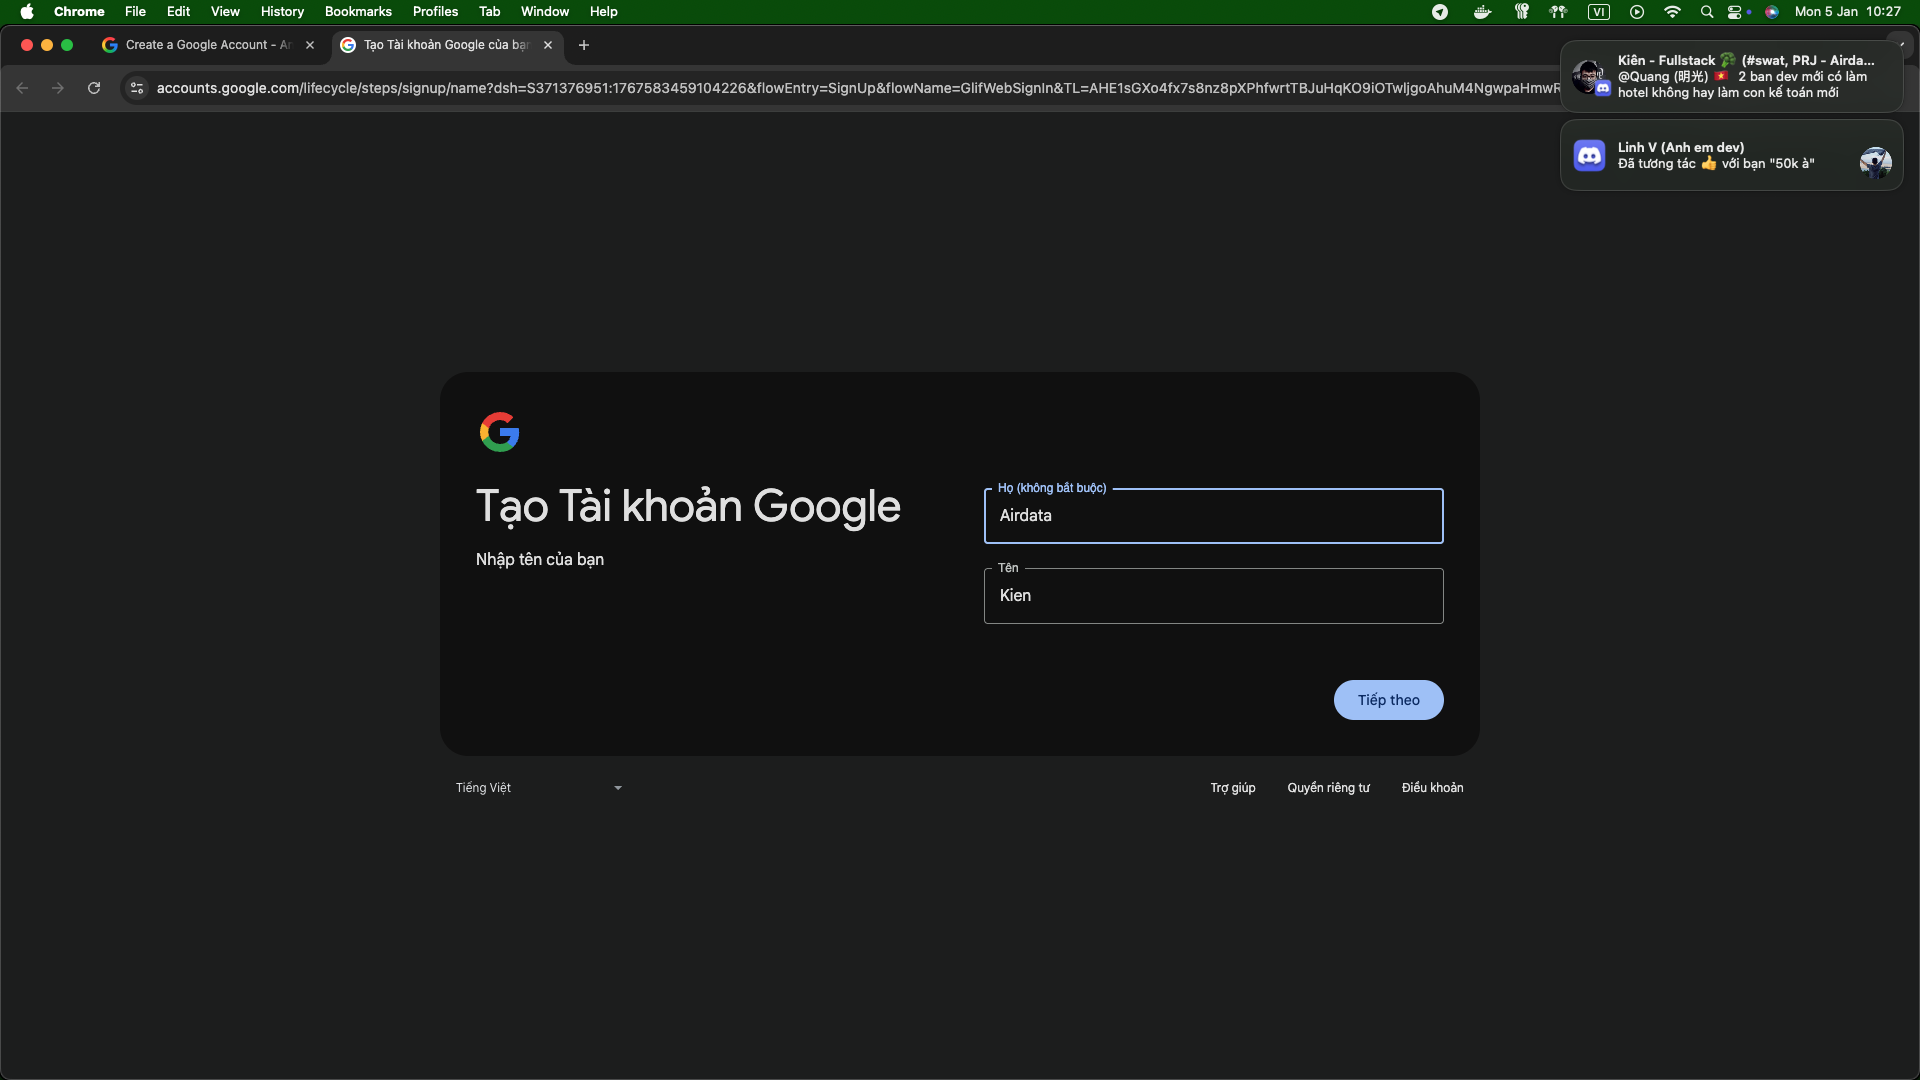Click the Siri icon in menu bar

1772,12
